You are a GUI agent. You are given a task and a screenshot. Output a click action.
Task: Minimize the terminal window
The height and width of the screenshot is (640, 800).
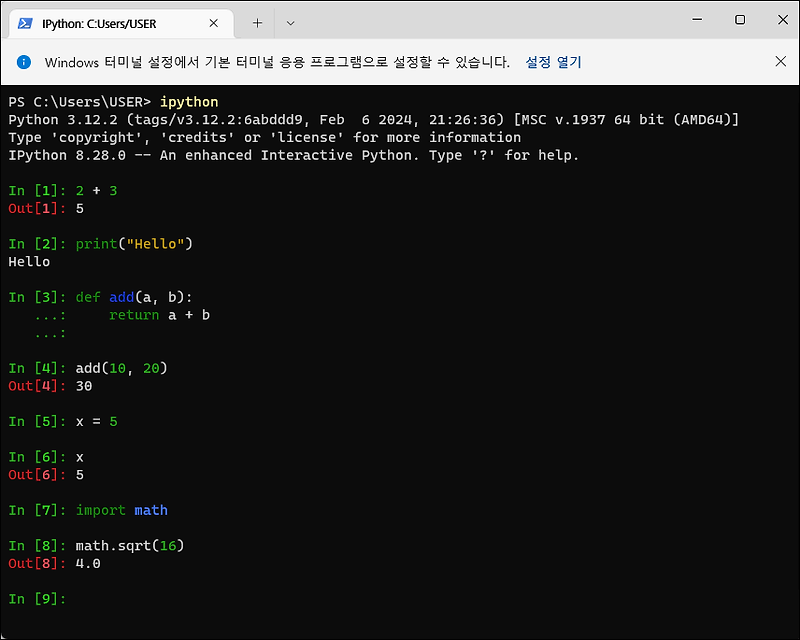click(x=696, y=19)
